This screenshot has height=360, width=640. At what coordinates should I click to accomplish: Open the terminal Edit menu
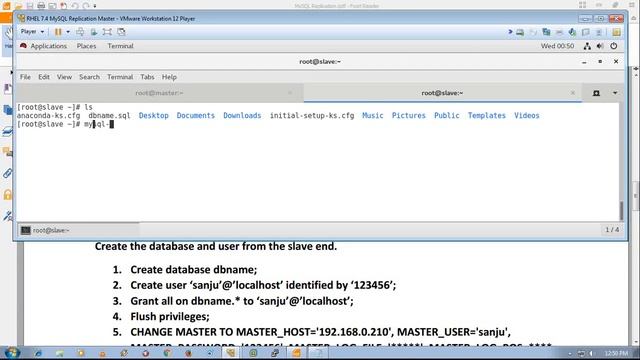pyautogui.click(x=44, y=77)
